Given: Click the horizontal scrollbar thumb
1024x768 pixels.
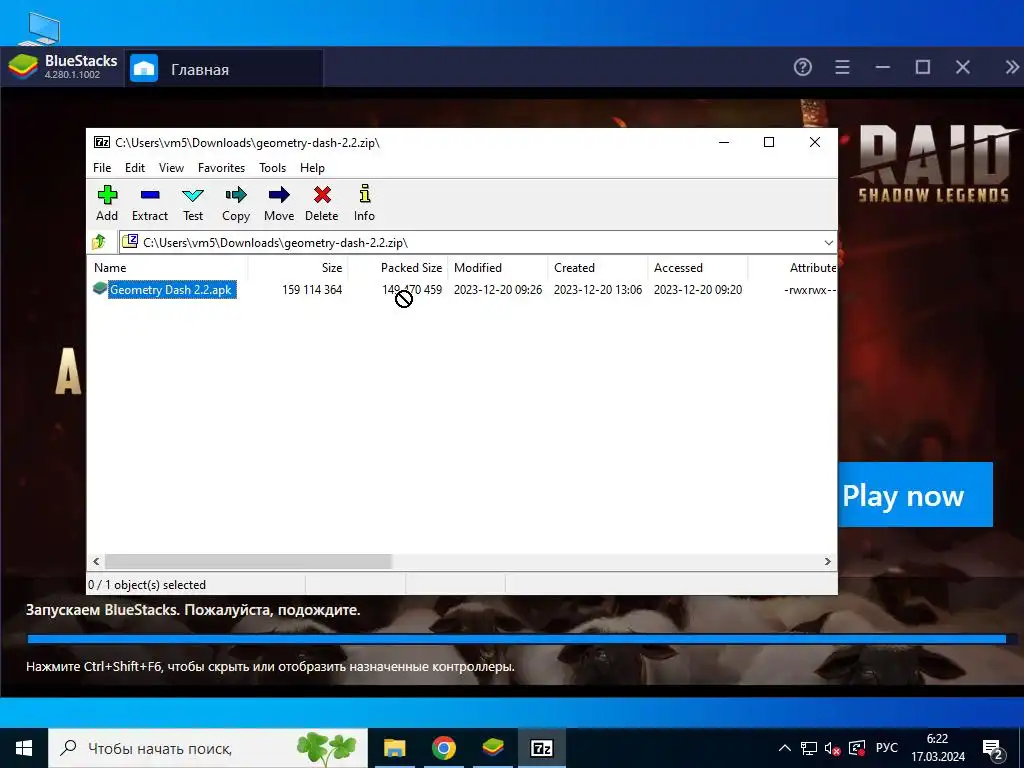Looking at the screenshot, I should click(x=248, y=562).
